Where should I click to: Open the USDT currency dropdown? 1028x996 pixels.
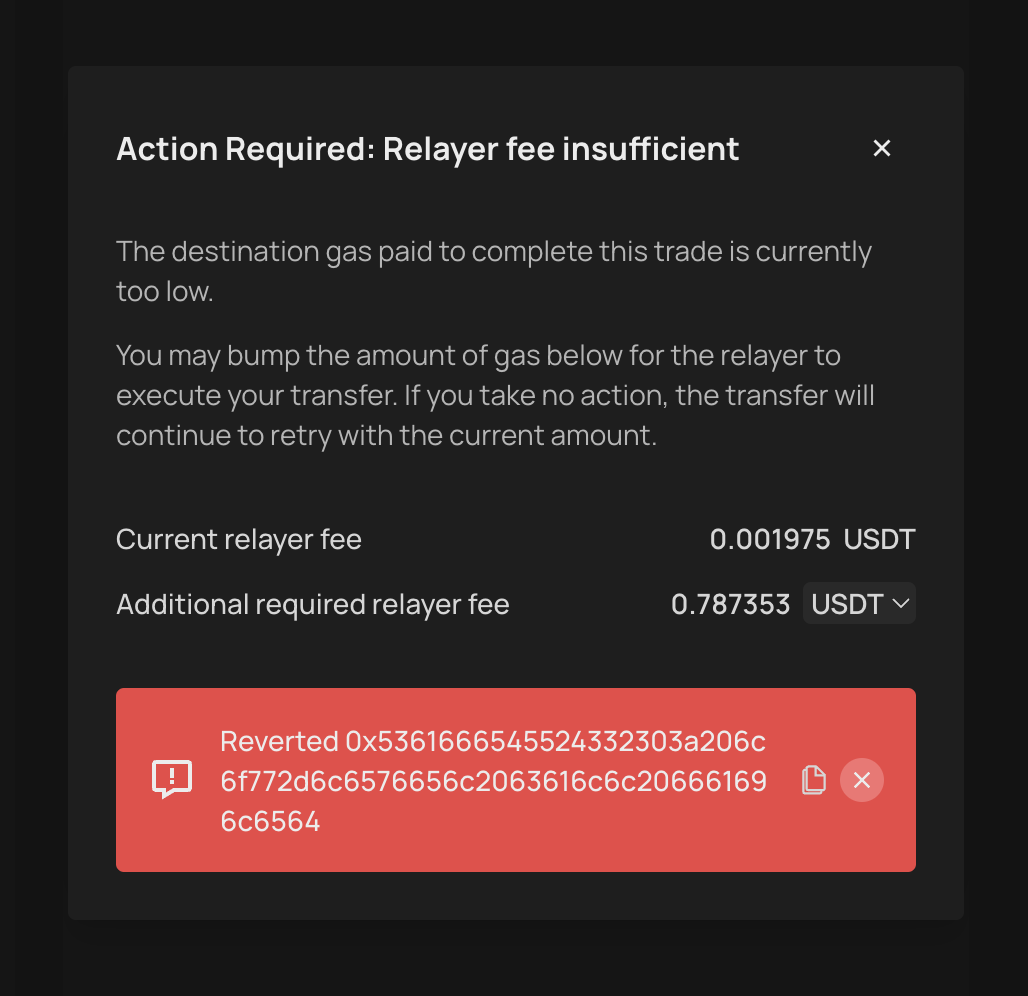[x=858, y=603]
